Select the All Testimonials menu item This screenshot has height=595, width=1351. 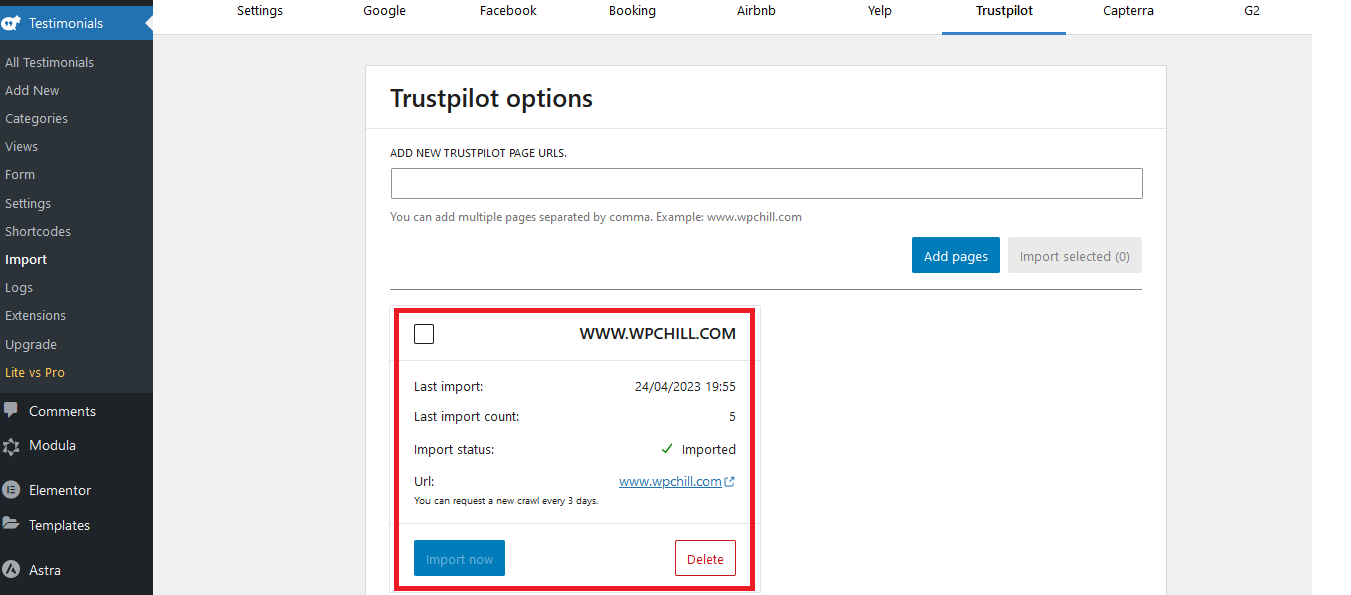pyautogui.click(x=49, y=62)
